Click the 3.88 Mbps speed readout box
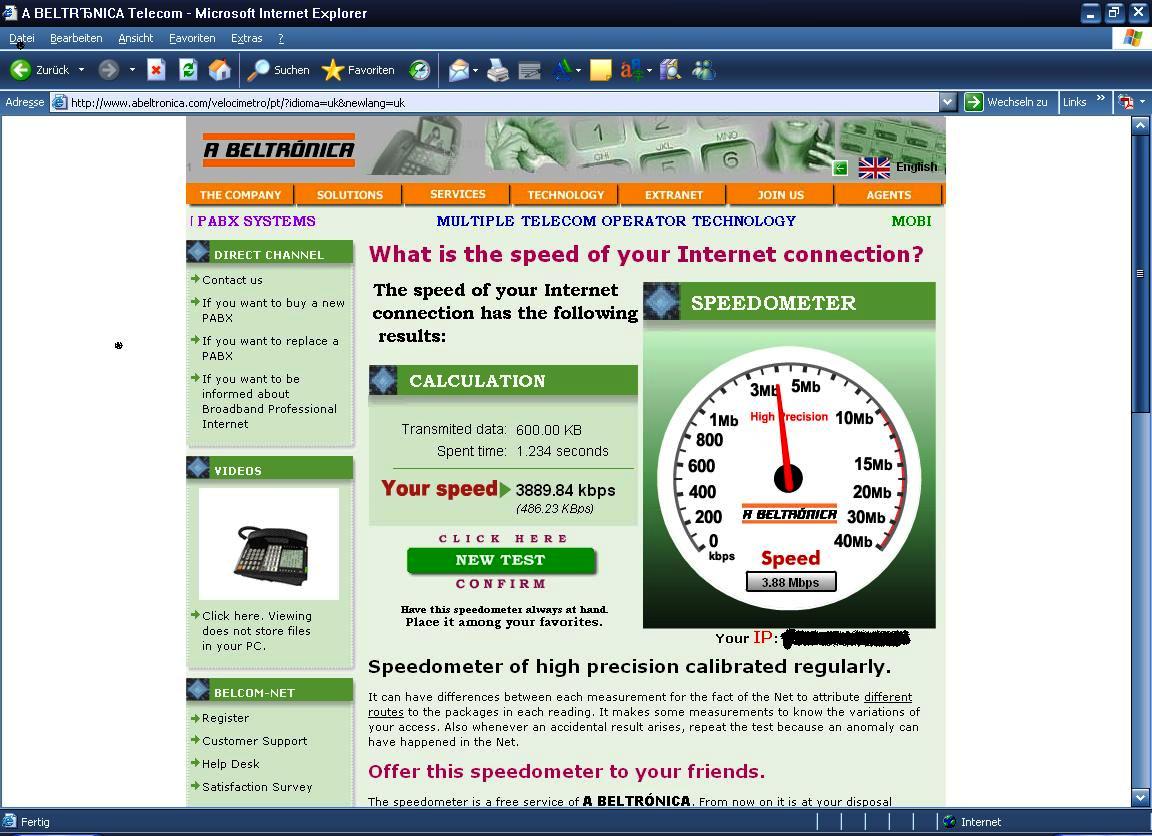The image size is (1152, 836). [791, 582]
